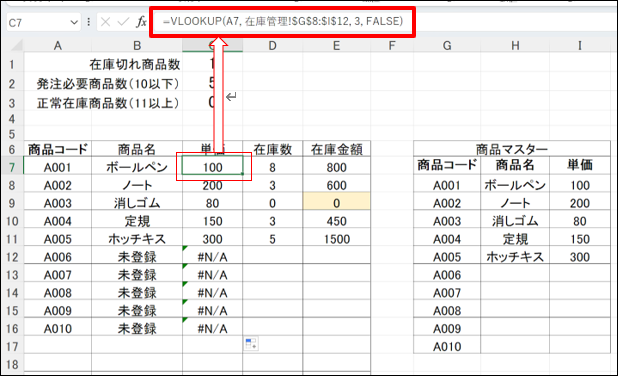
Task: Select column I header
Action: click(580, 46)
